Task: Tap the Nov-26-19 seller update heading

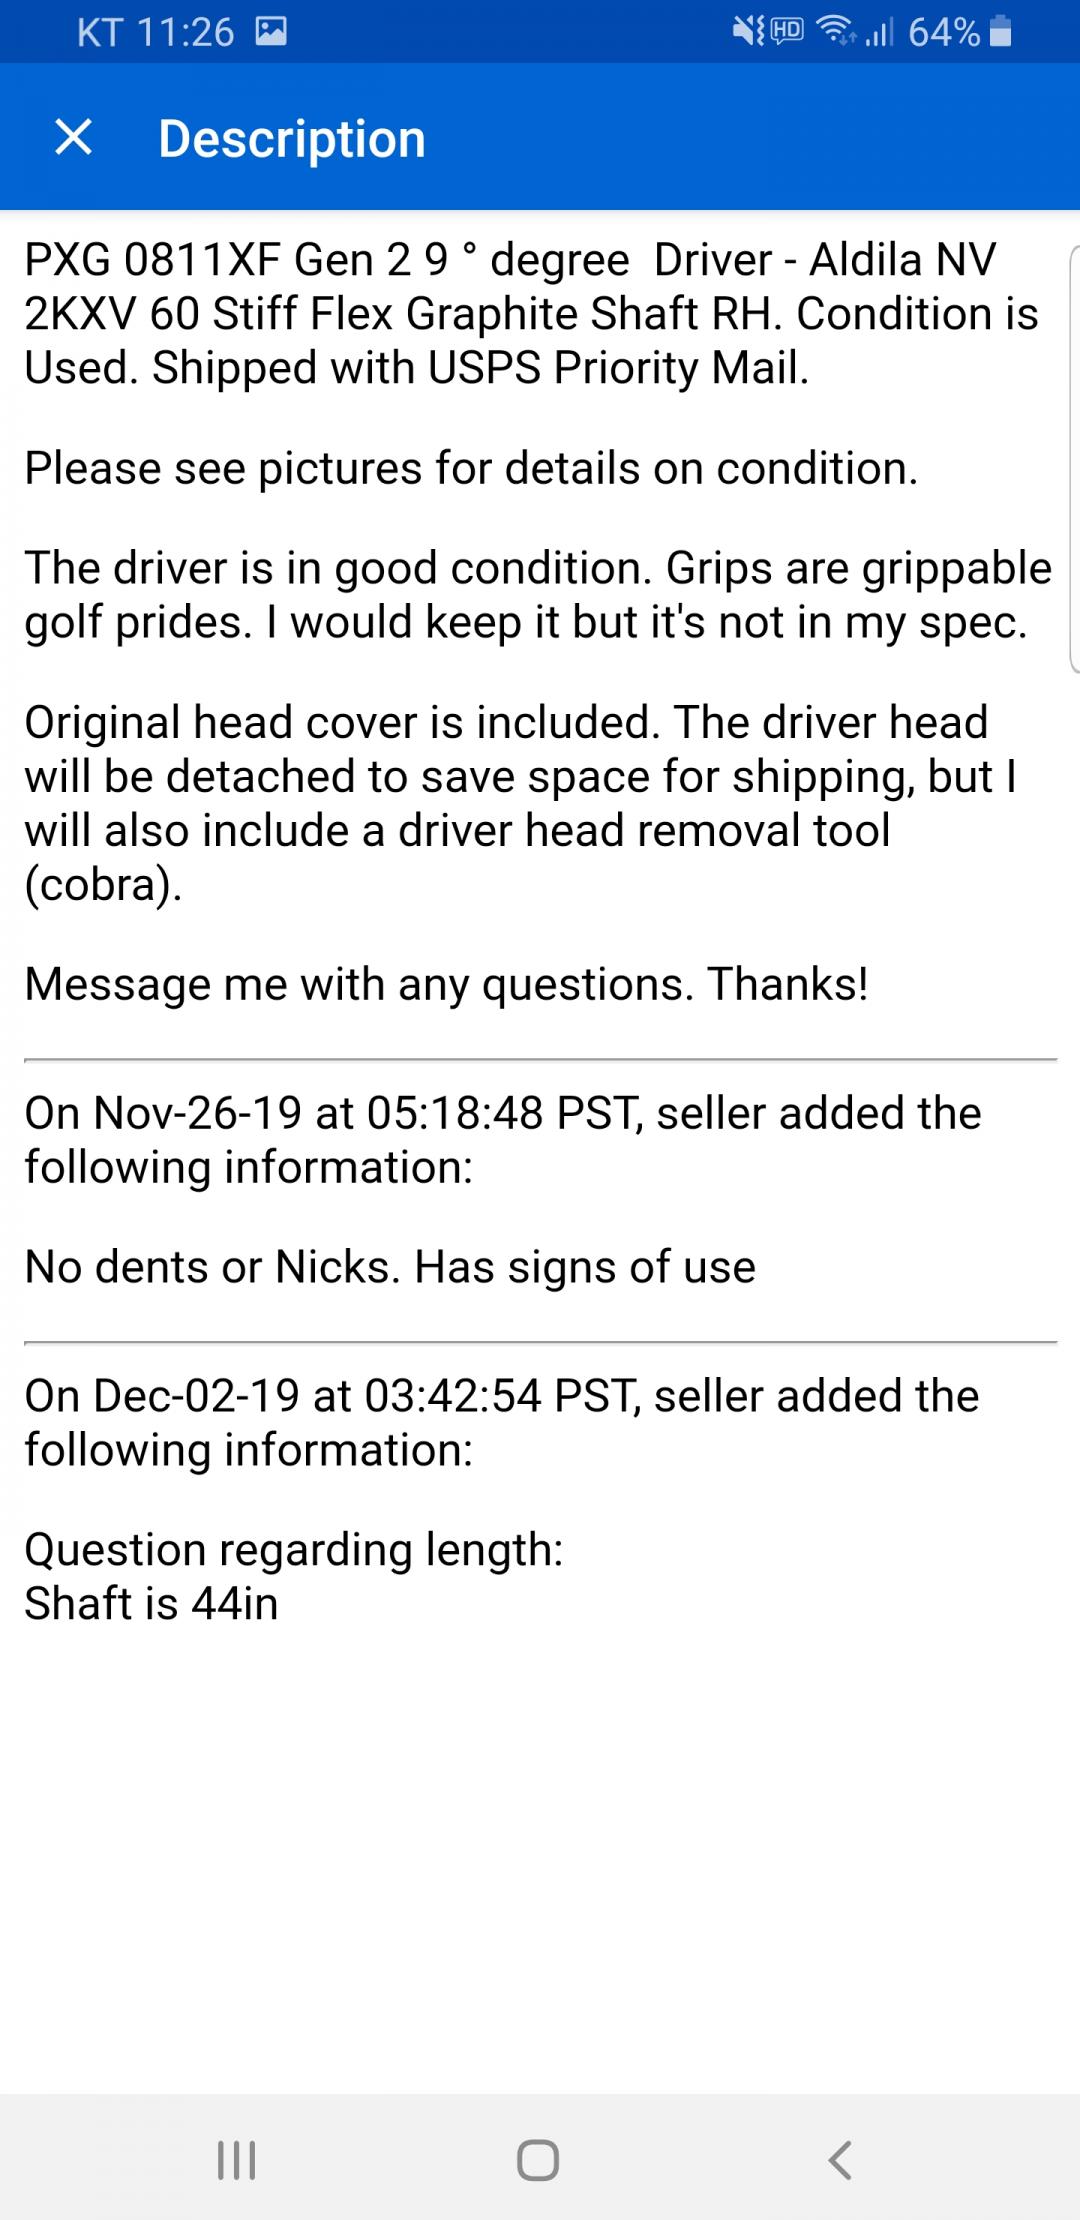Action: (x=502, y=1140)
